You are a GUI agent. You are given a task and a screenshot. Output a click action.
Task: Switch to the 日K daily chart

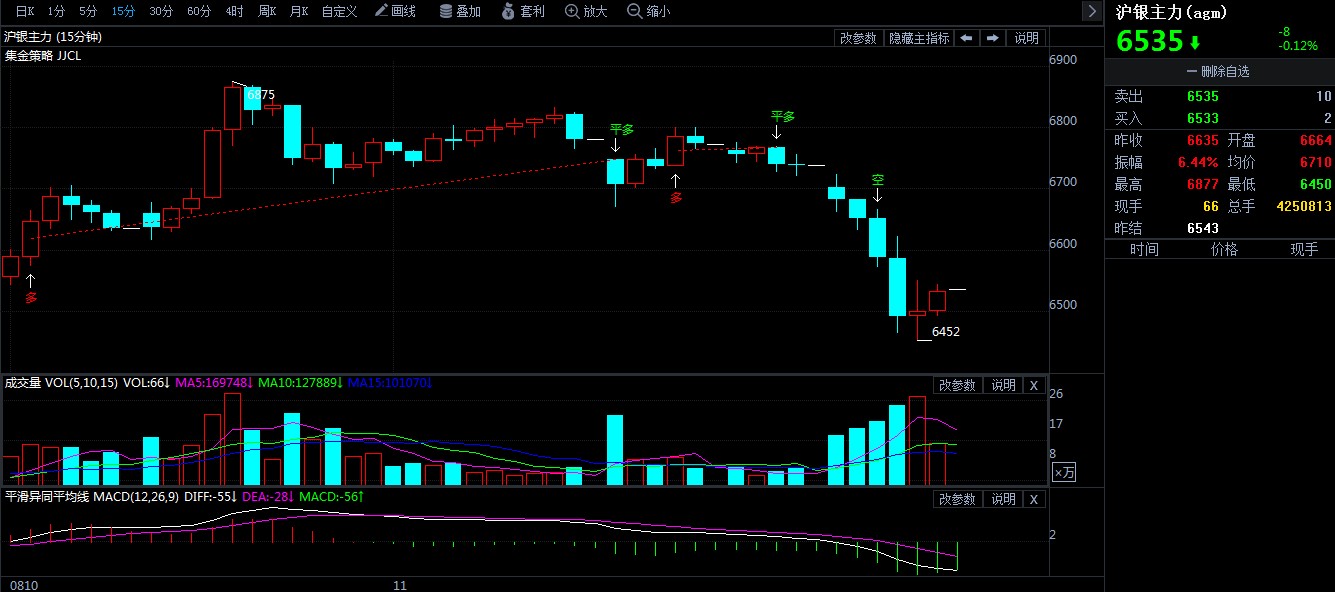click(x=22, y=11)
